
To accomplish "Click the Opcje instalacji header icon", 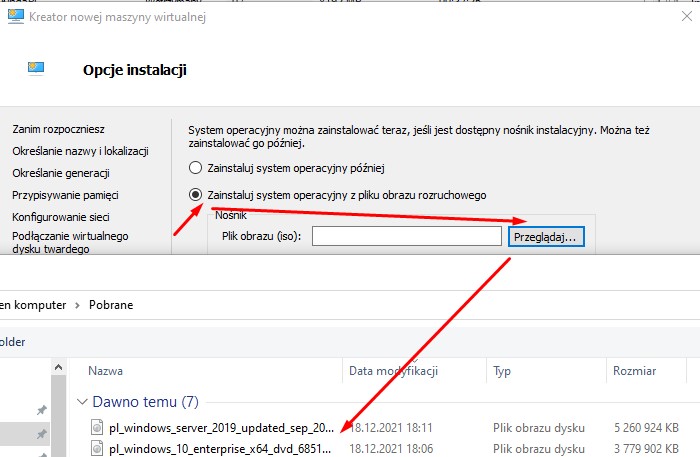I will tap(36, 68).
